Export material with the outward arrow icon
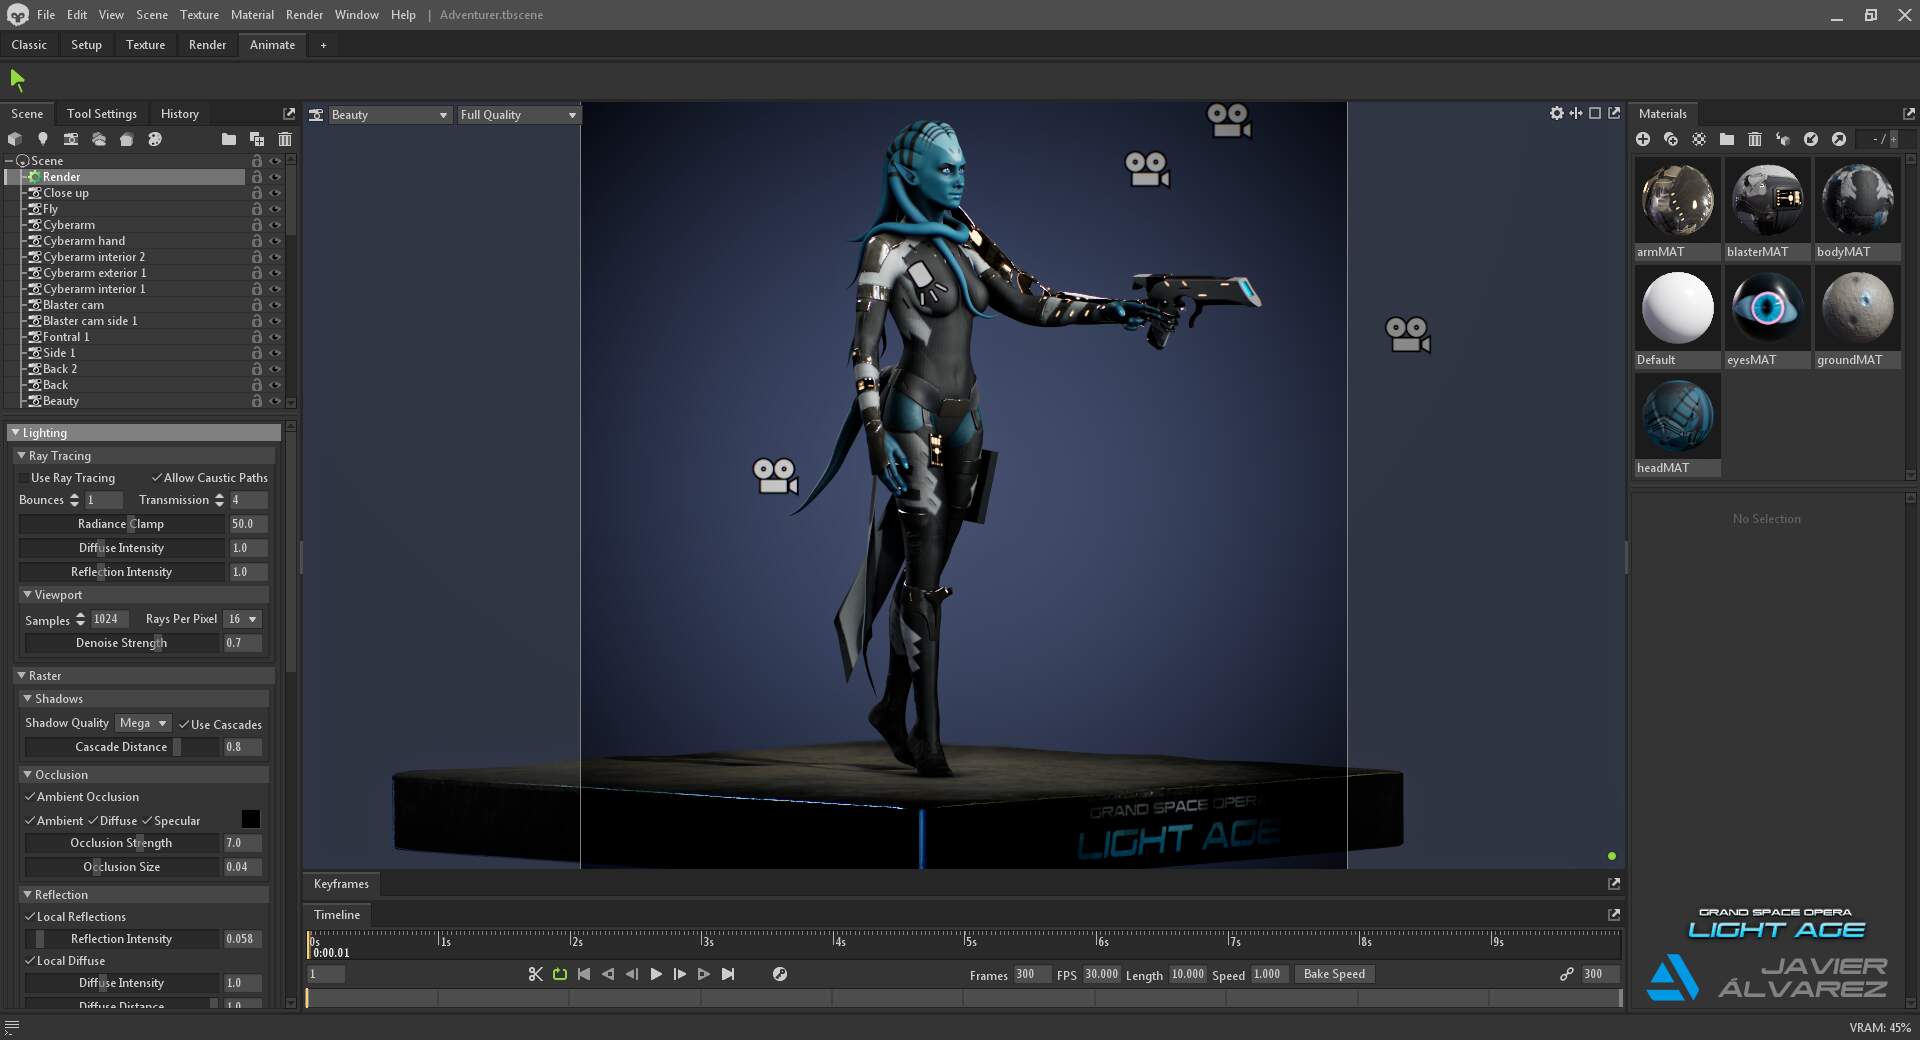Viewport: 1920px width, 1040px height. tap(1839, 139)
